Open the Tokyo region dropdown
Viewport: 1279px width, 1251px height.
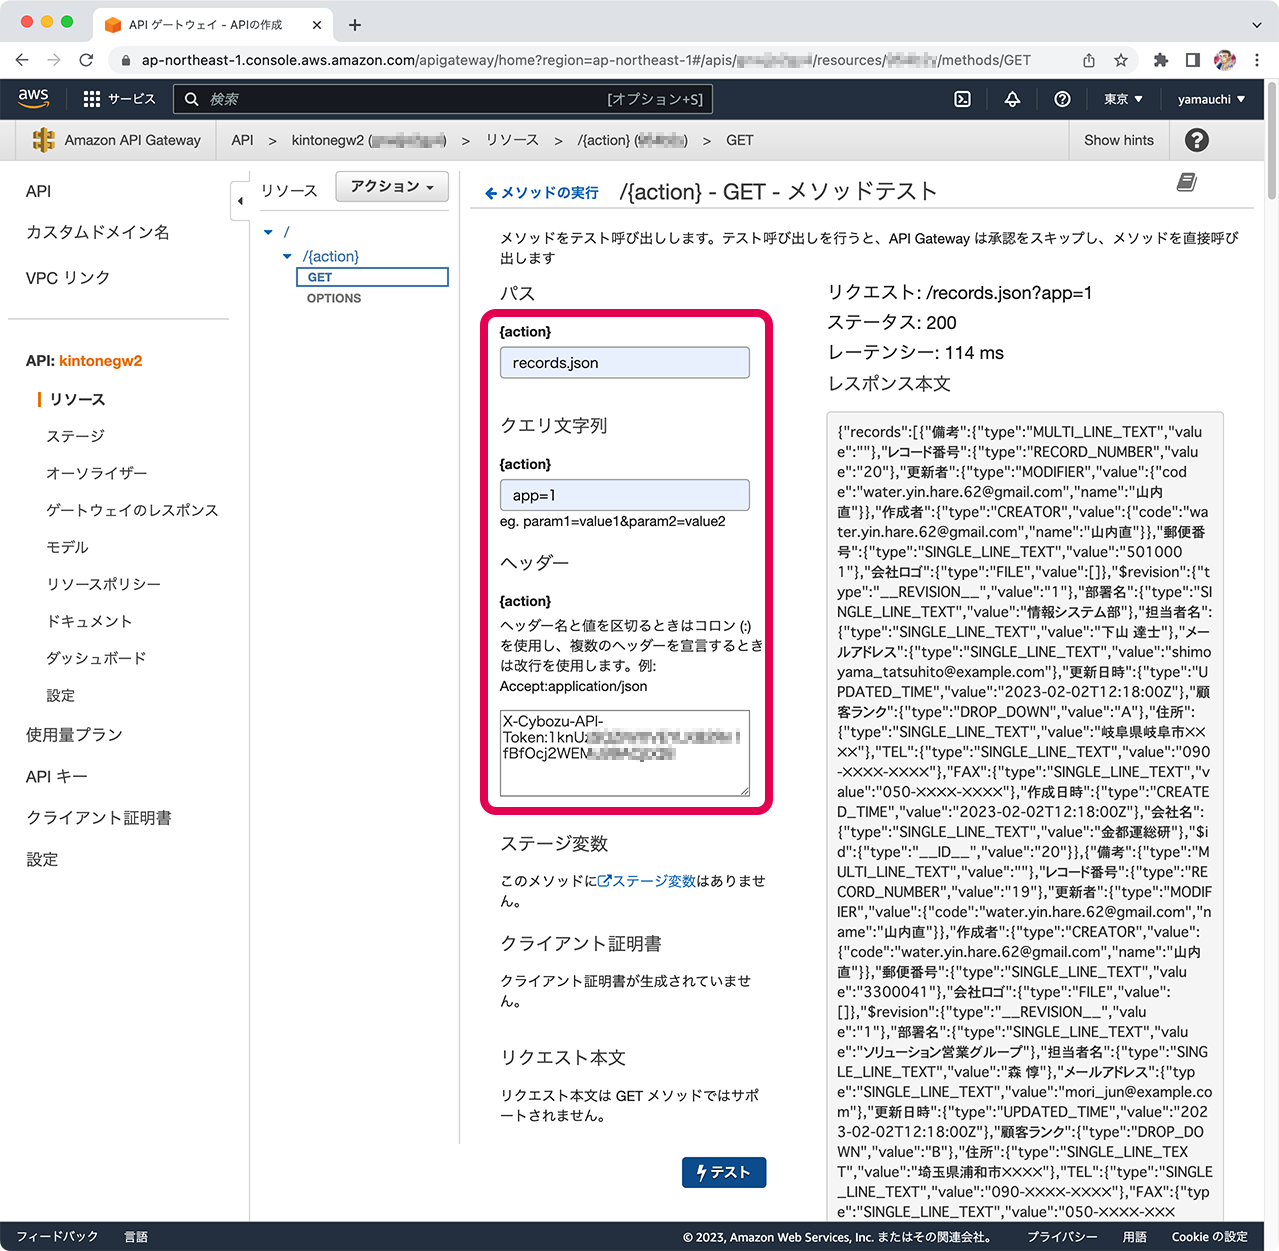click(x=1123, y=99)
